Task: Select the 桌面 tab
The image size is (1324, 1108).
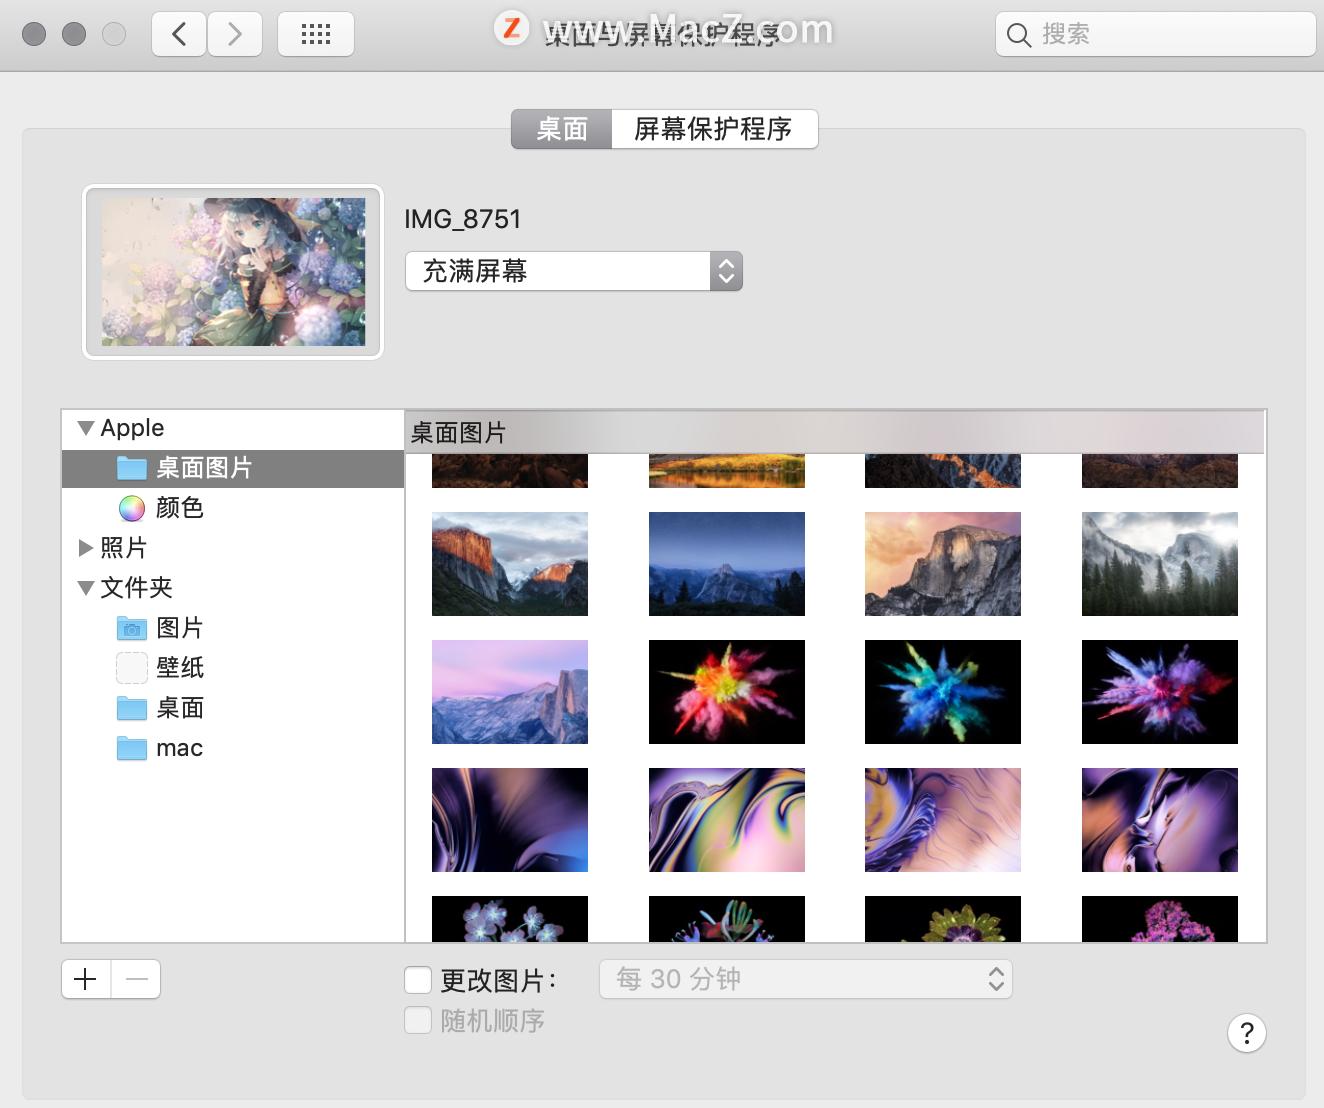Action: coord(561,128)
